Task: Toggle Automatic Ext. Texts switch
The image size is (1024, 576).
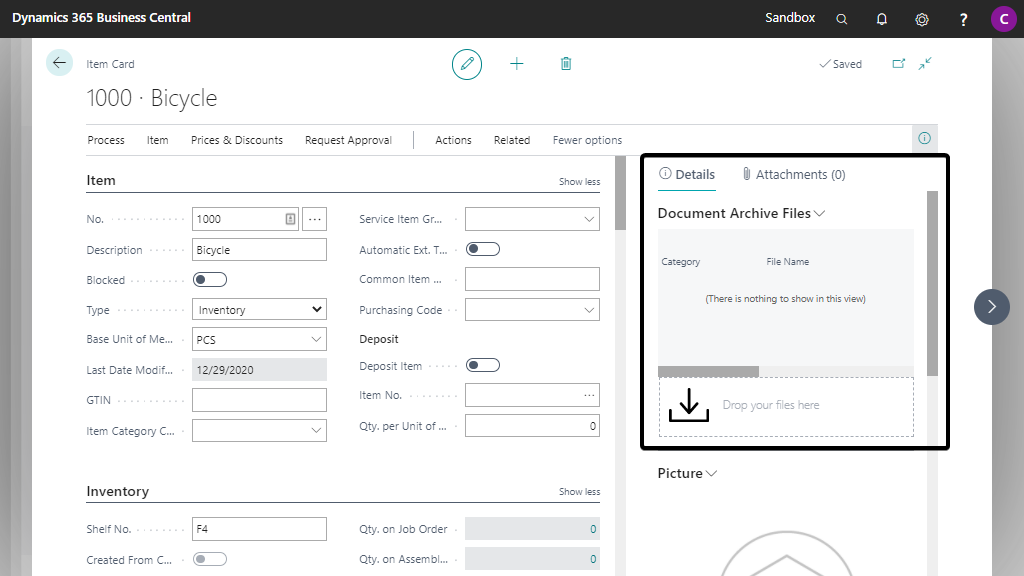Action: [483, 249]
